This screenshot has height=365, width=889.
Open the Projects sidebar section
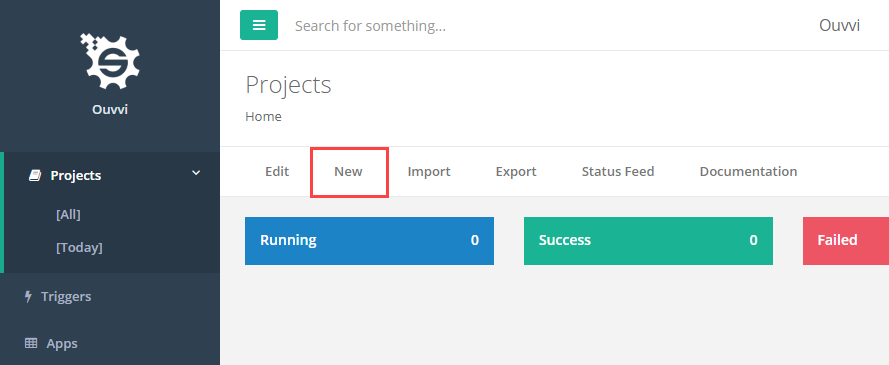(x=110, y=175)
